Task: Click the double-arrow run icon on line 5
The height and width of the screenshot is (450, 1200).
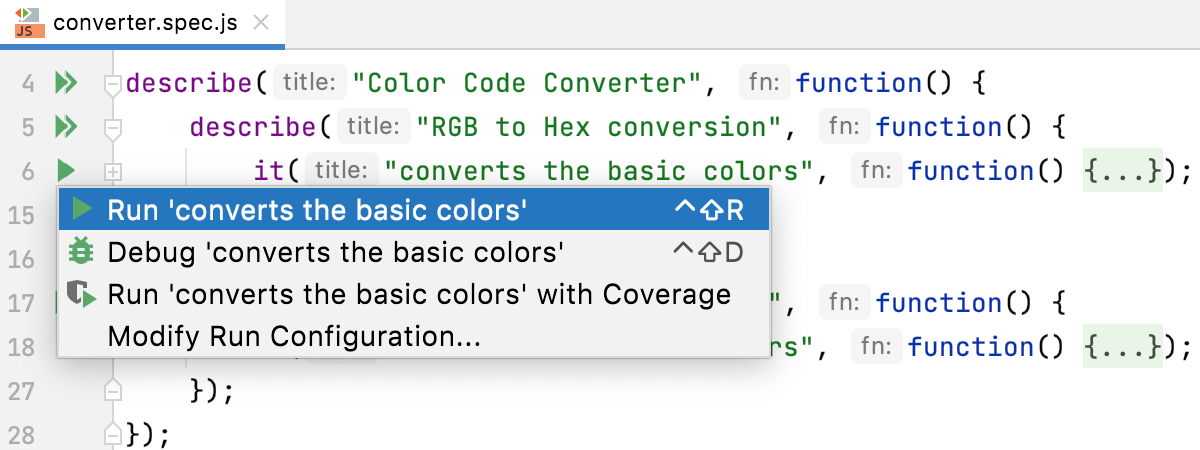Action: coord(67,127)
